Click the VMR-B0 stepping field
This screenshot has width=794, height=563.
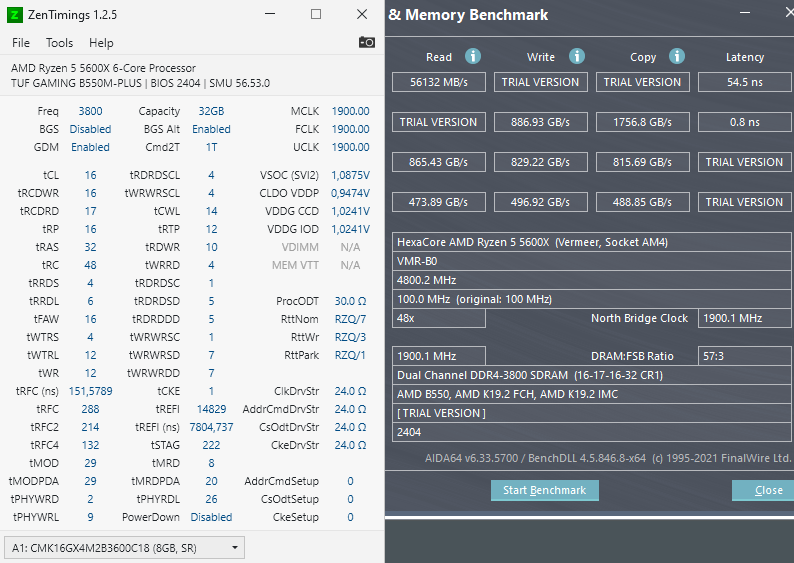(591, 261)
